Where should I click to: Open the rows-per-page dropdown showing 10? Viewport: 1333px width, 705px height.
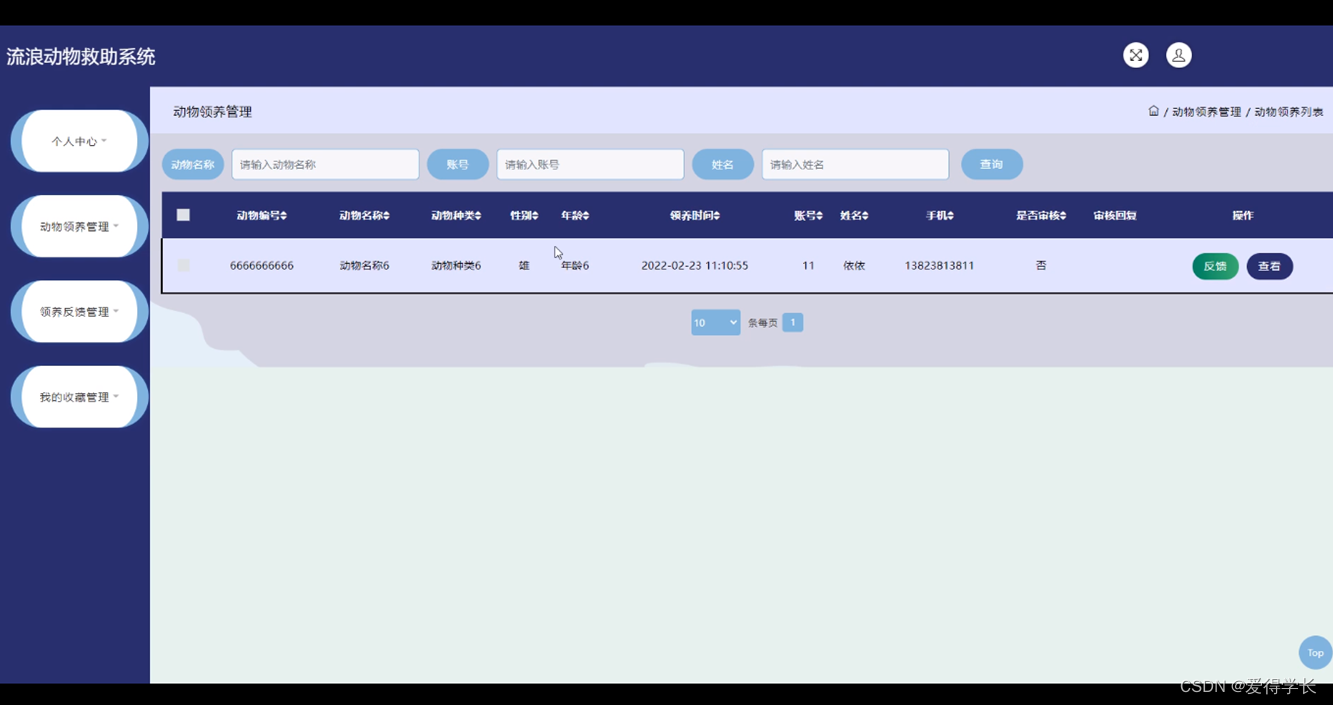point(715,322)
